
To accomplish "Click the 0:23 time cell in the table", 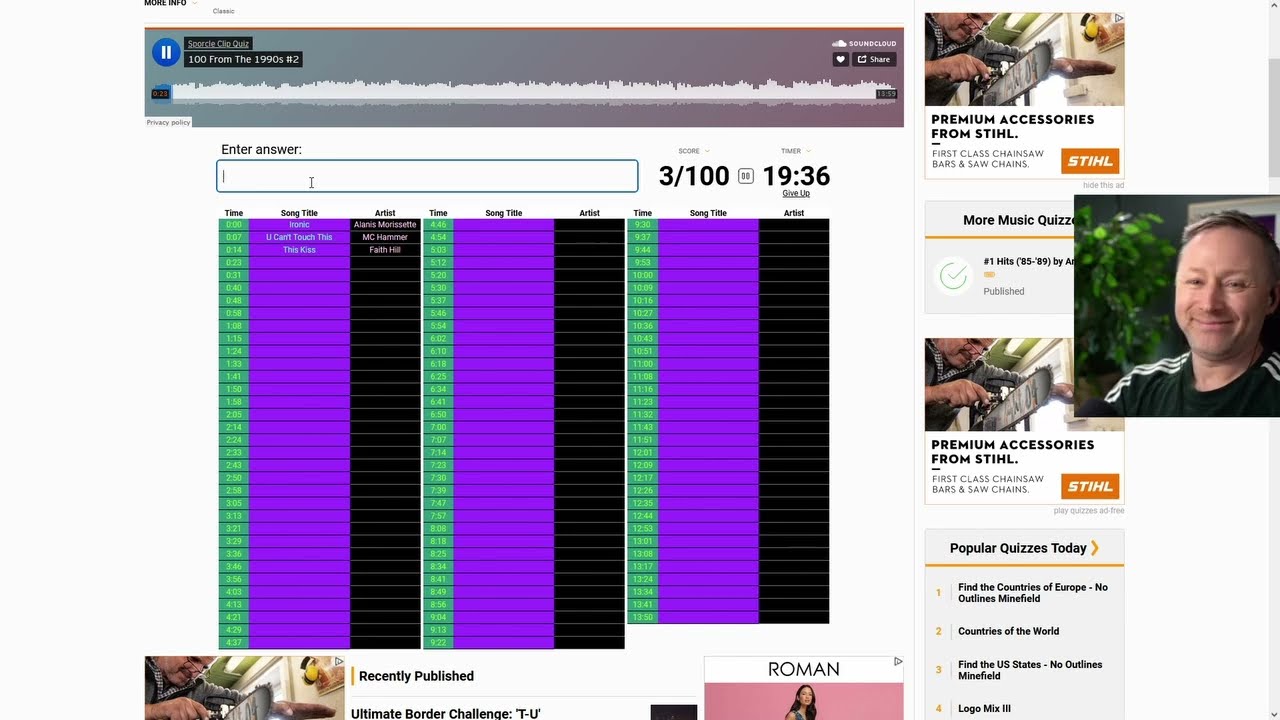I will 233,263.
